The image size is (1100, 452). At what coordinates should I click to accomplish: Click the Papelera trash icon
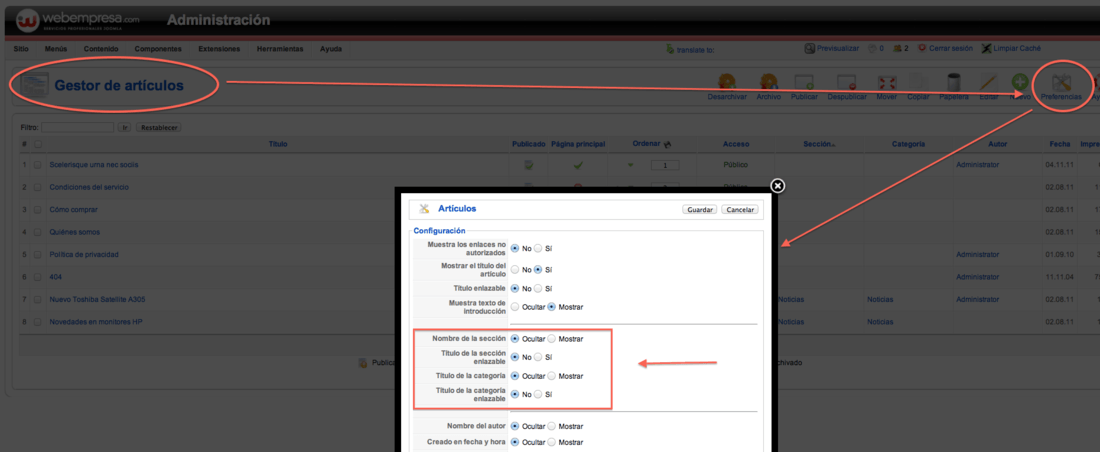point(954,81)
